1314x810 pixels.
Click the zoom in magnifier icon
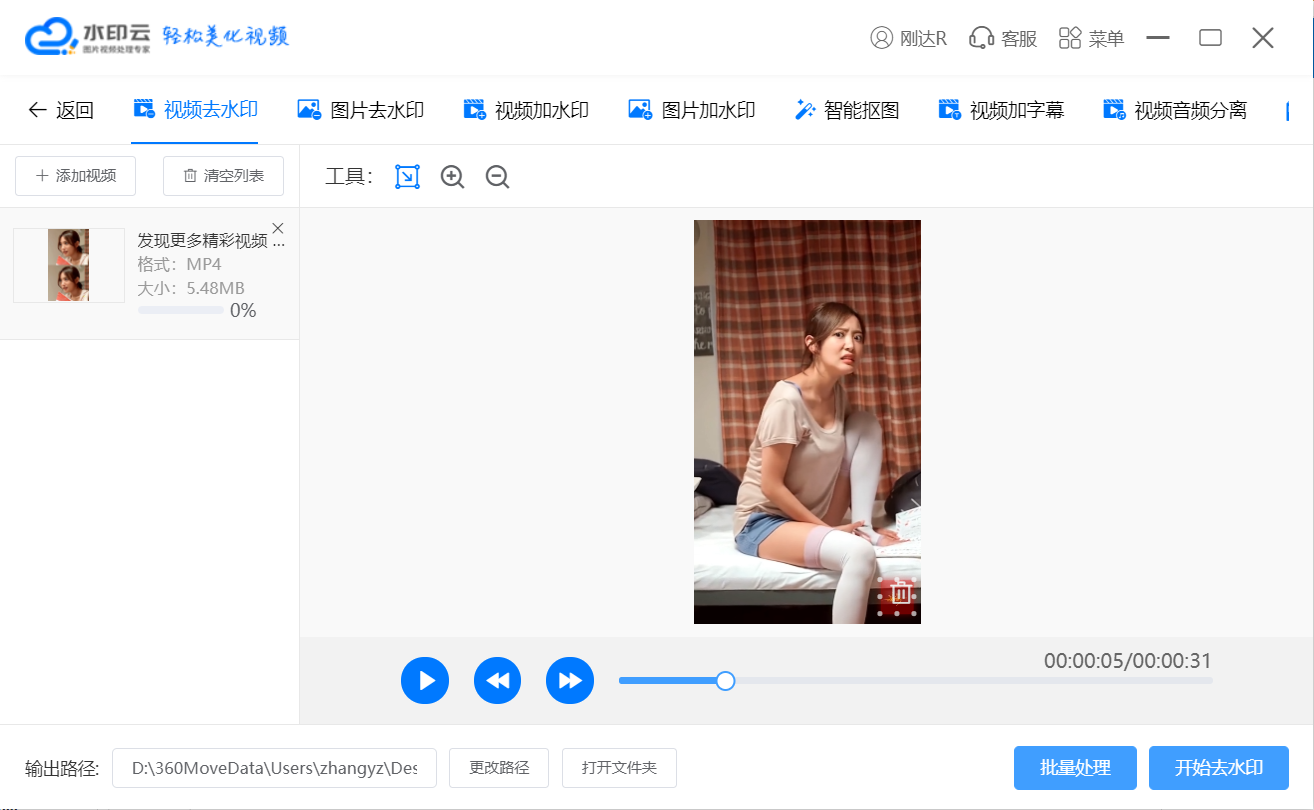click(x=453, y=177)
